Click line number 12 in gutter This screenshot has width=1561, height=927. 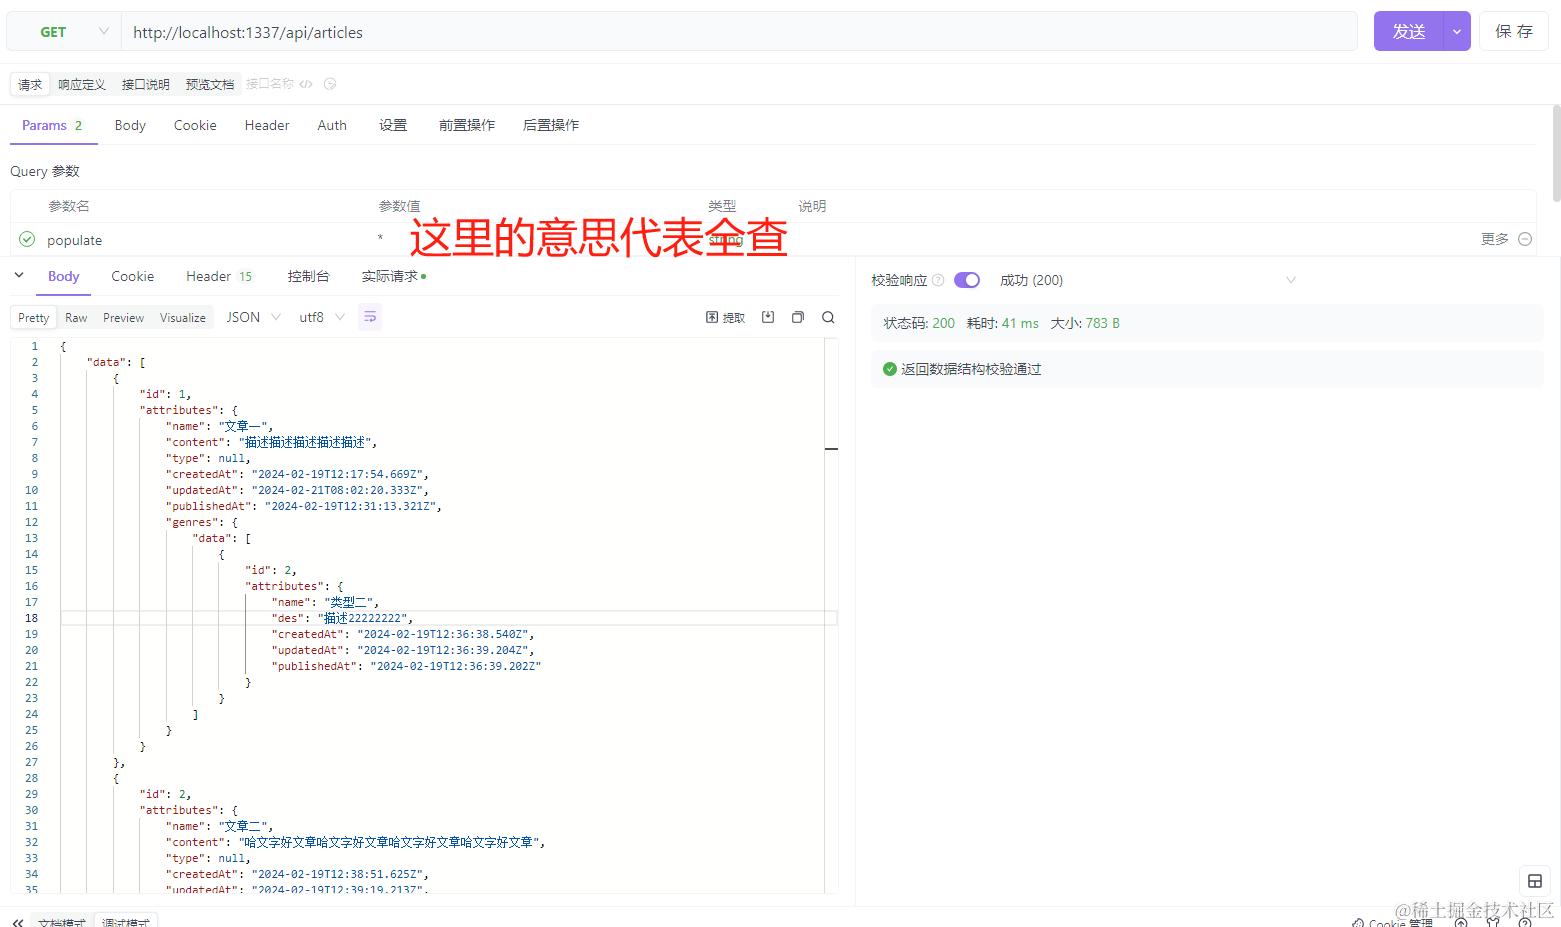click(x=31, y=522)
